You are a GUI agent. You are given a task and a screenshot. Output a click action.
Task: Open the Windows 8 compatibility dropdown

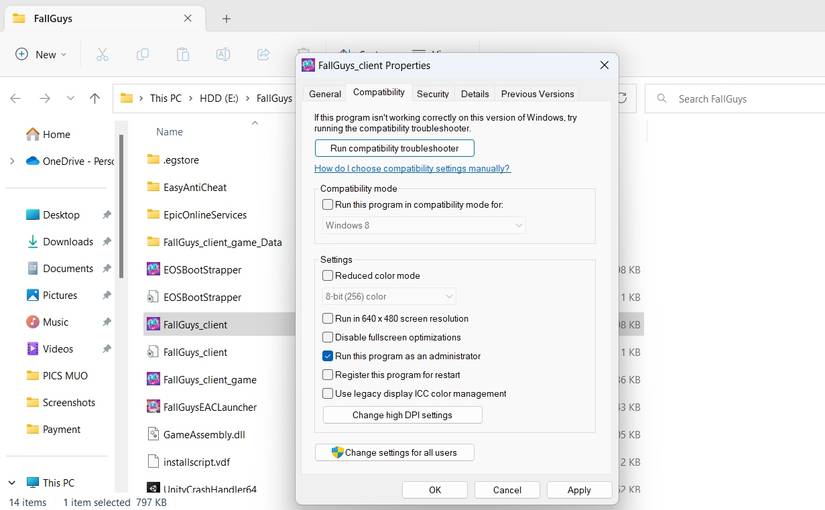click(x=424, y=225)
